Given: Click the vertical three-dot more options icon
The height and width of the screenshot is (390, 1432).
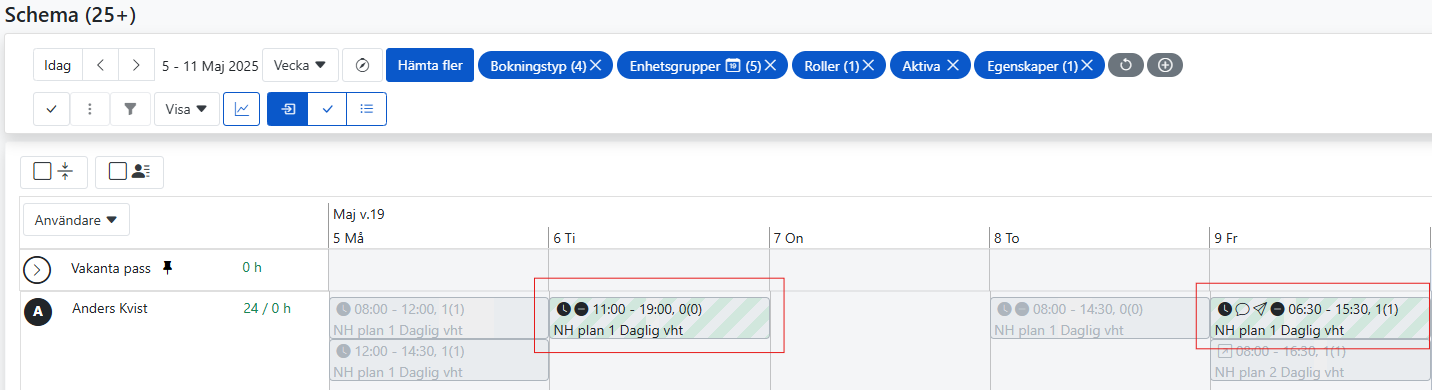Looking at the screenshot, I should [90, 109].
